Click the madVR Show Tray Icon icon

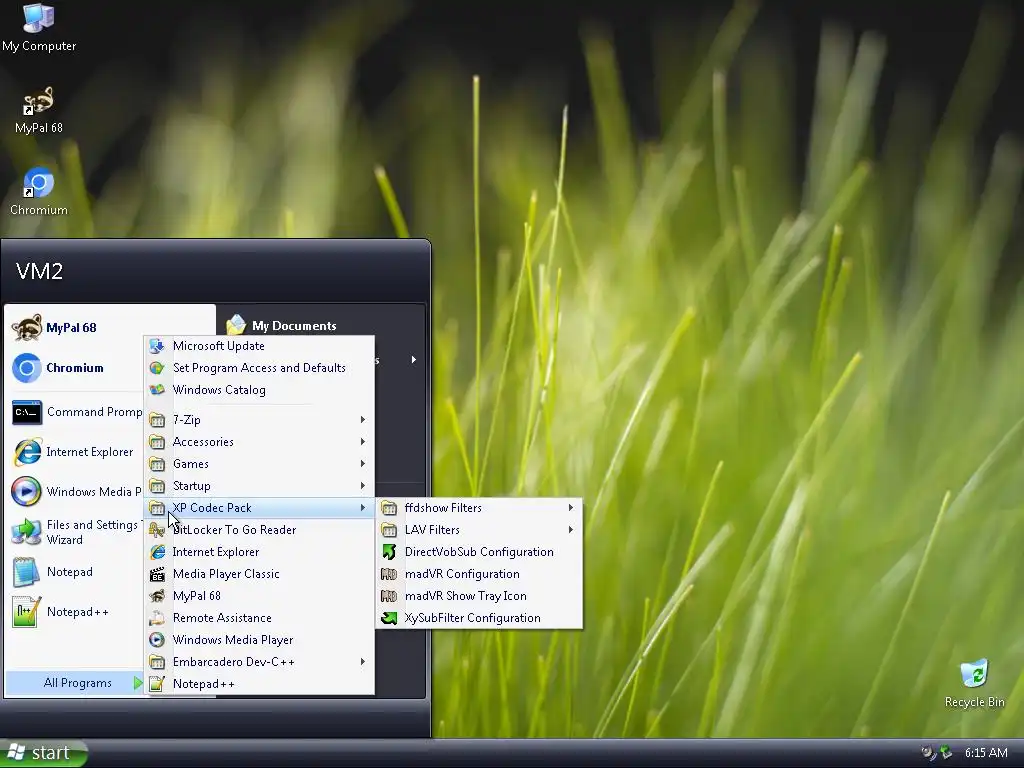389,596
